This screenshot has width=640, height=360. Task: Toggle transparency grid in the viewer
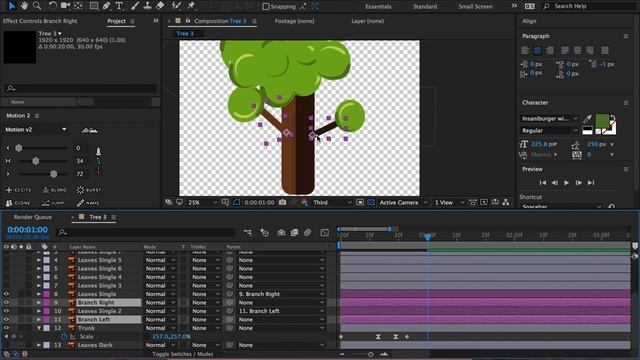click(x=371, y=202)
